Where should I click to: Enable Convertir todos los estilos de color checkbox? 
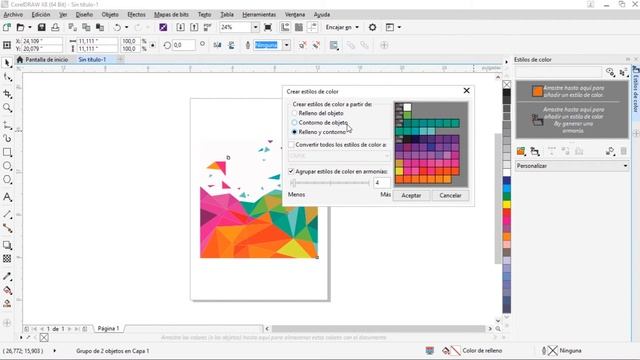coord(291,144)
